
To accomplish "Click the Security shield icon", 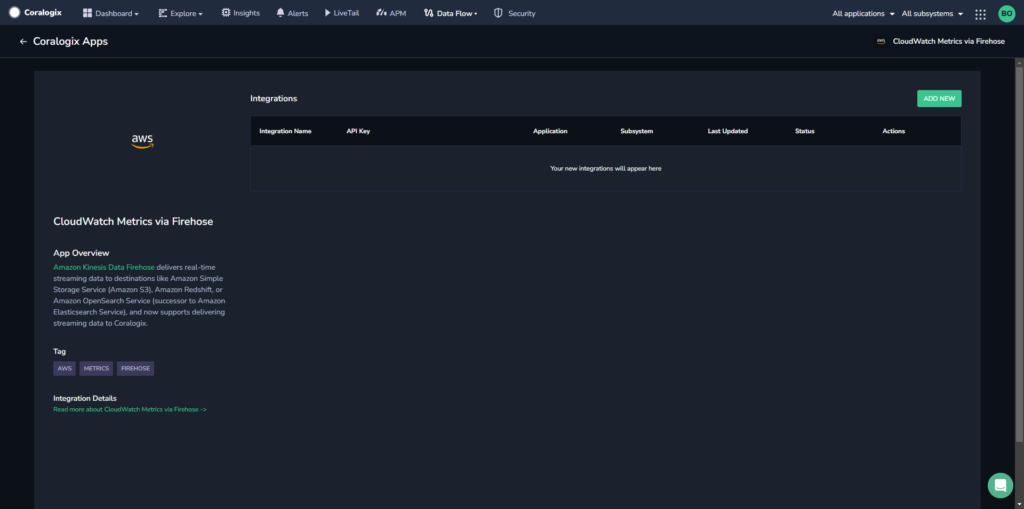I will (x=498, y=12).
